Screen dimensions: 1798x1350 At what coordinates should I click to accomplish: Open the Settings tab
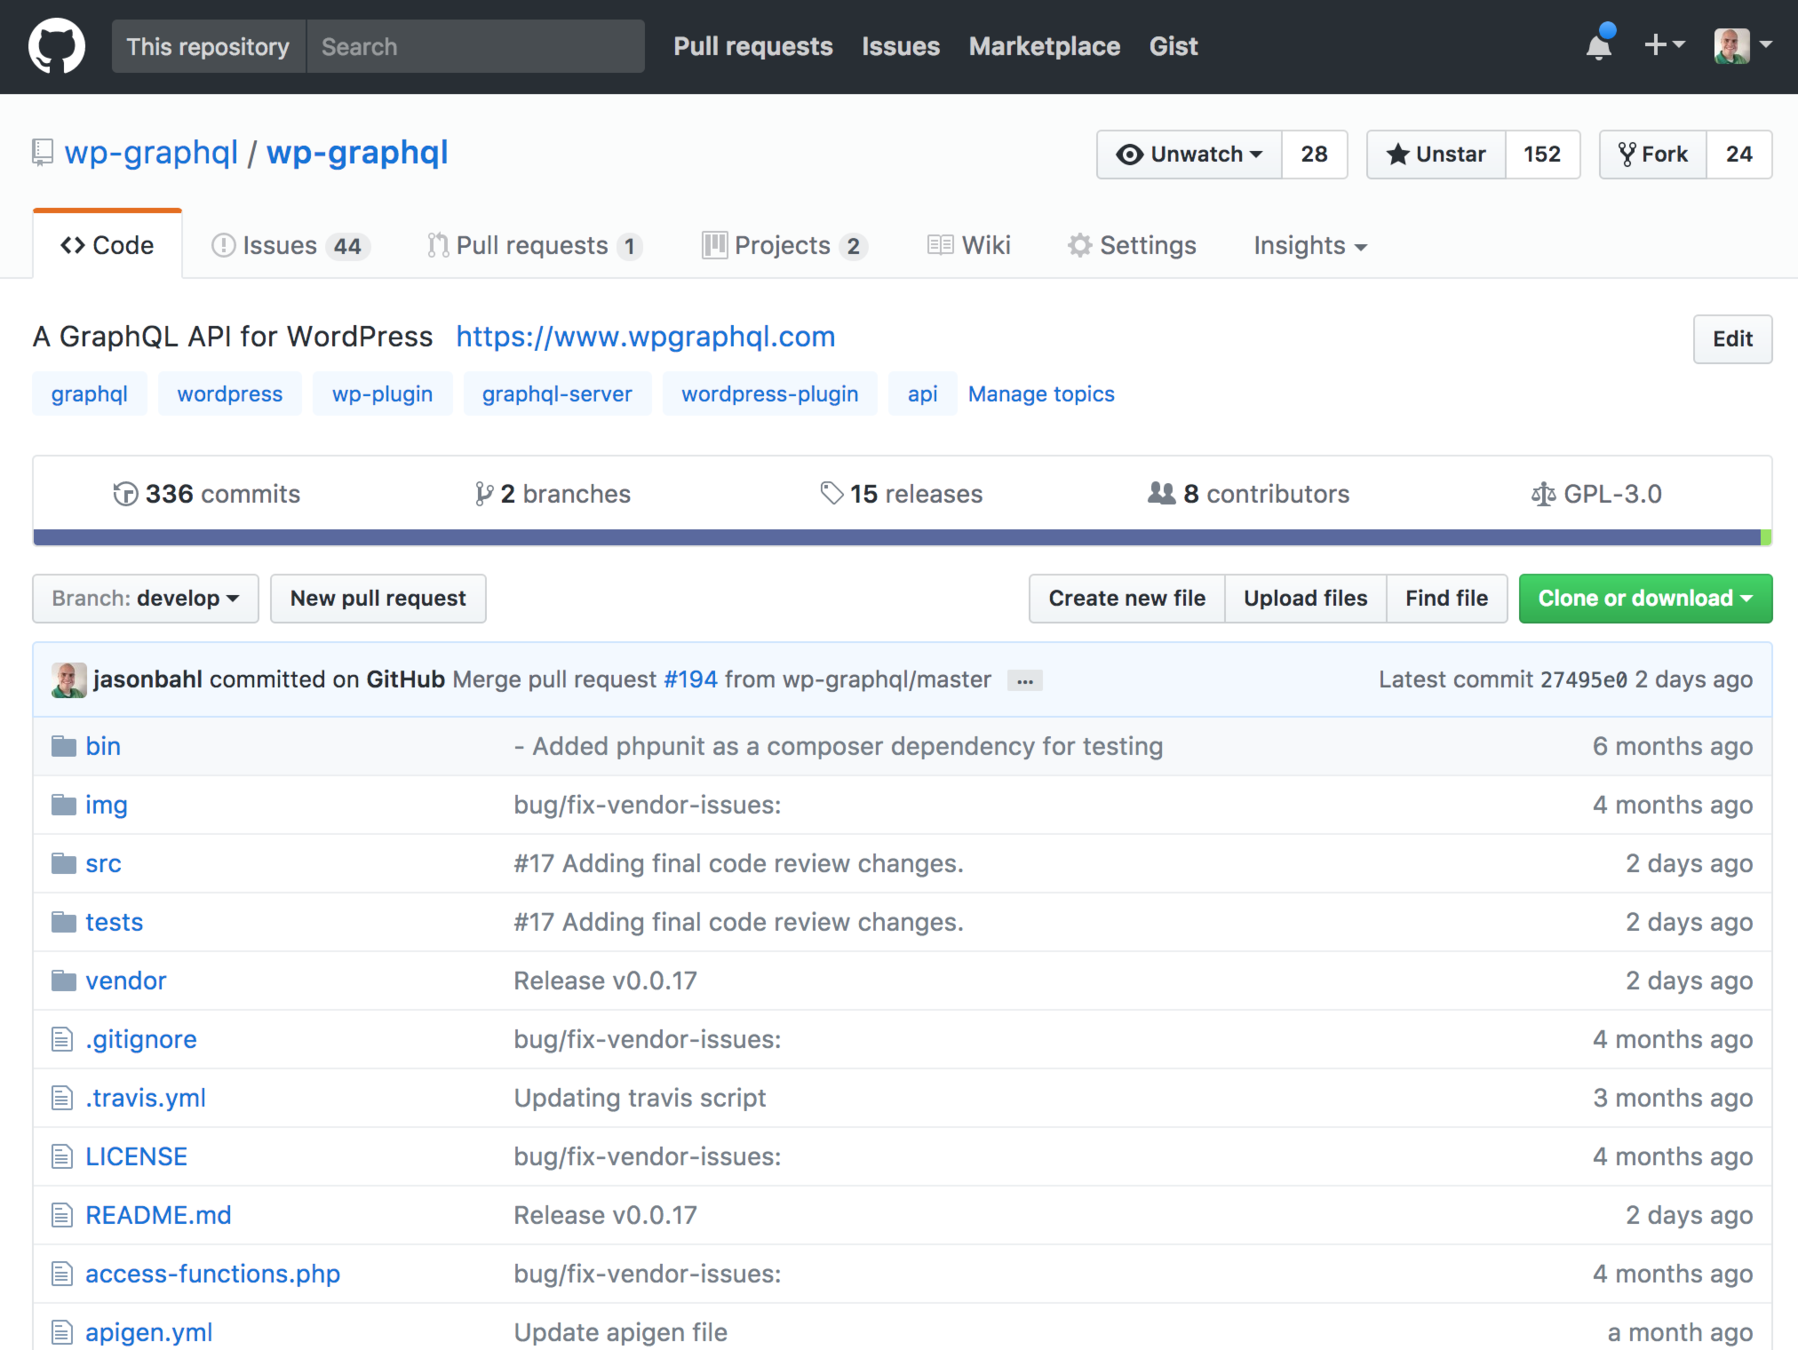click(x=1131, y=245)
